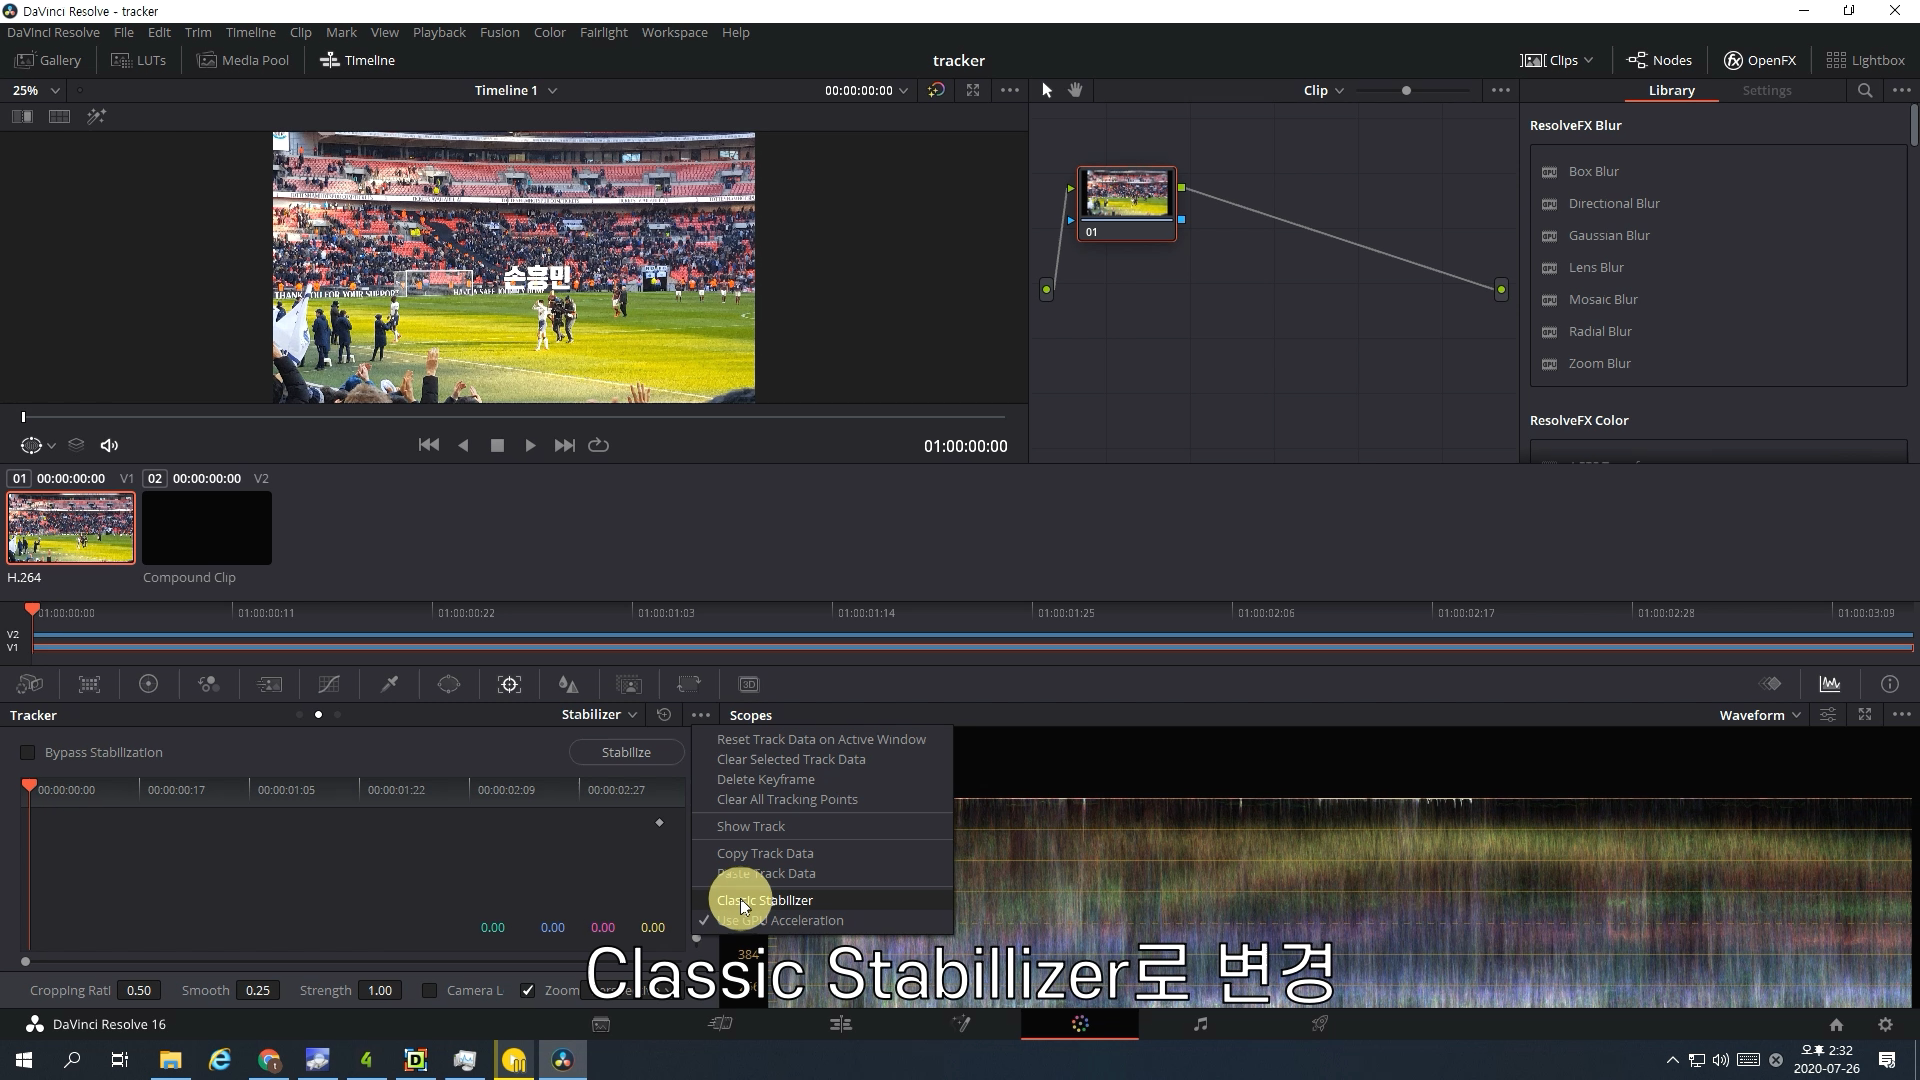Open the 25% viewer zoom dropdown
1920x1080 pixels.
pyautogui.click(x=36, y=90)
